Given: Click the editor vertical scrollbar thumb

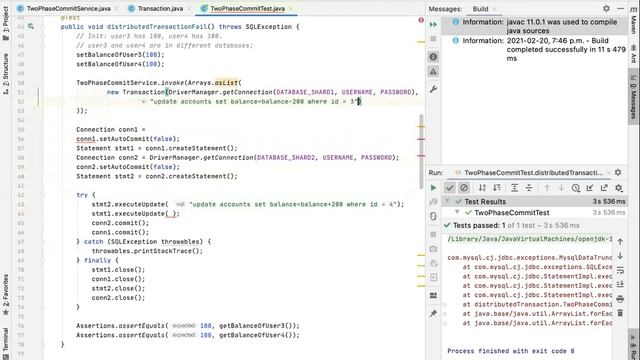Looking at the screenshot, I should [421, 151].
